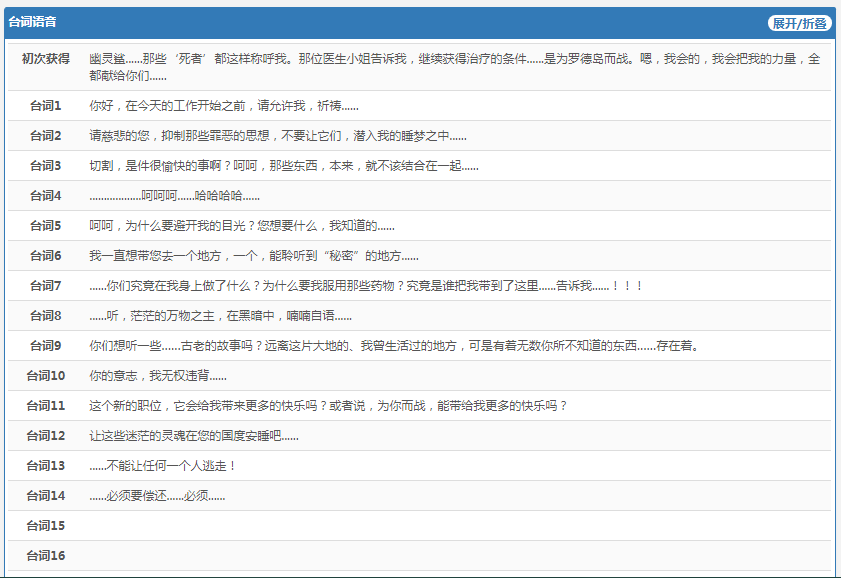Viewport: 841px width, 578px height.
Task: Click the 台词语音 panel title
Action: point(32,22)
